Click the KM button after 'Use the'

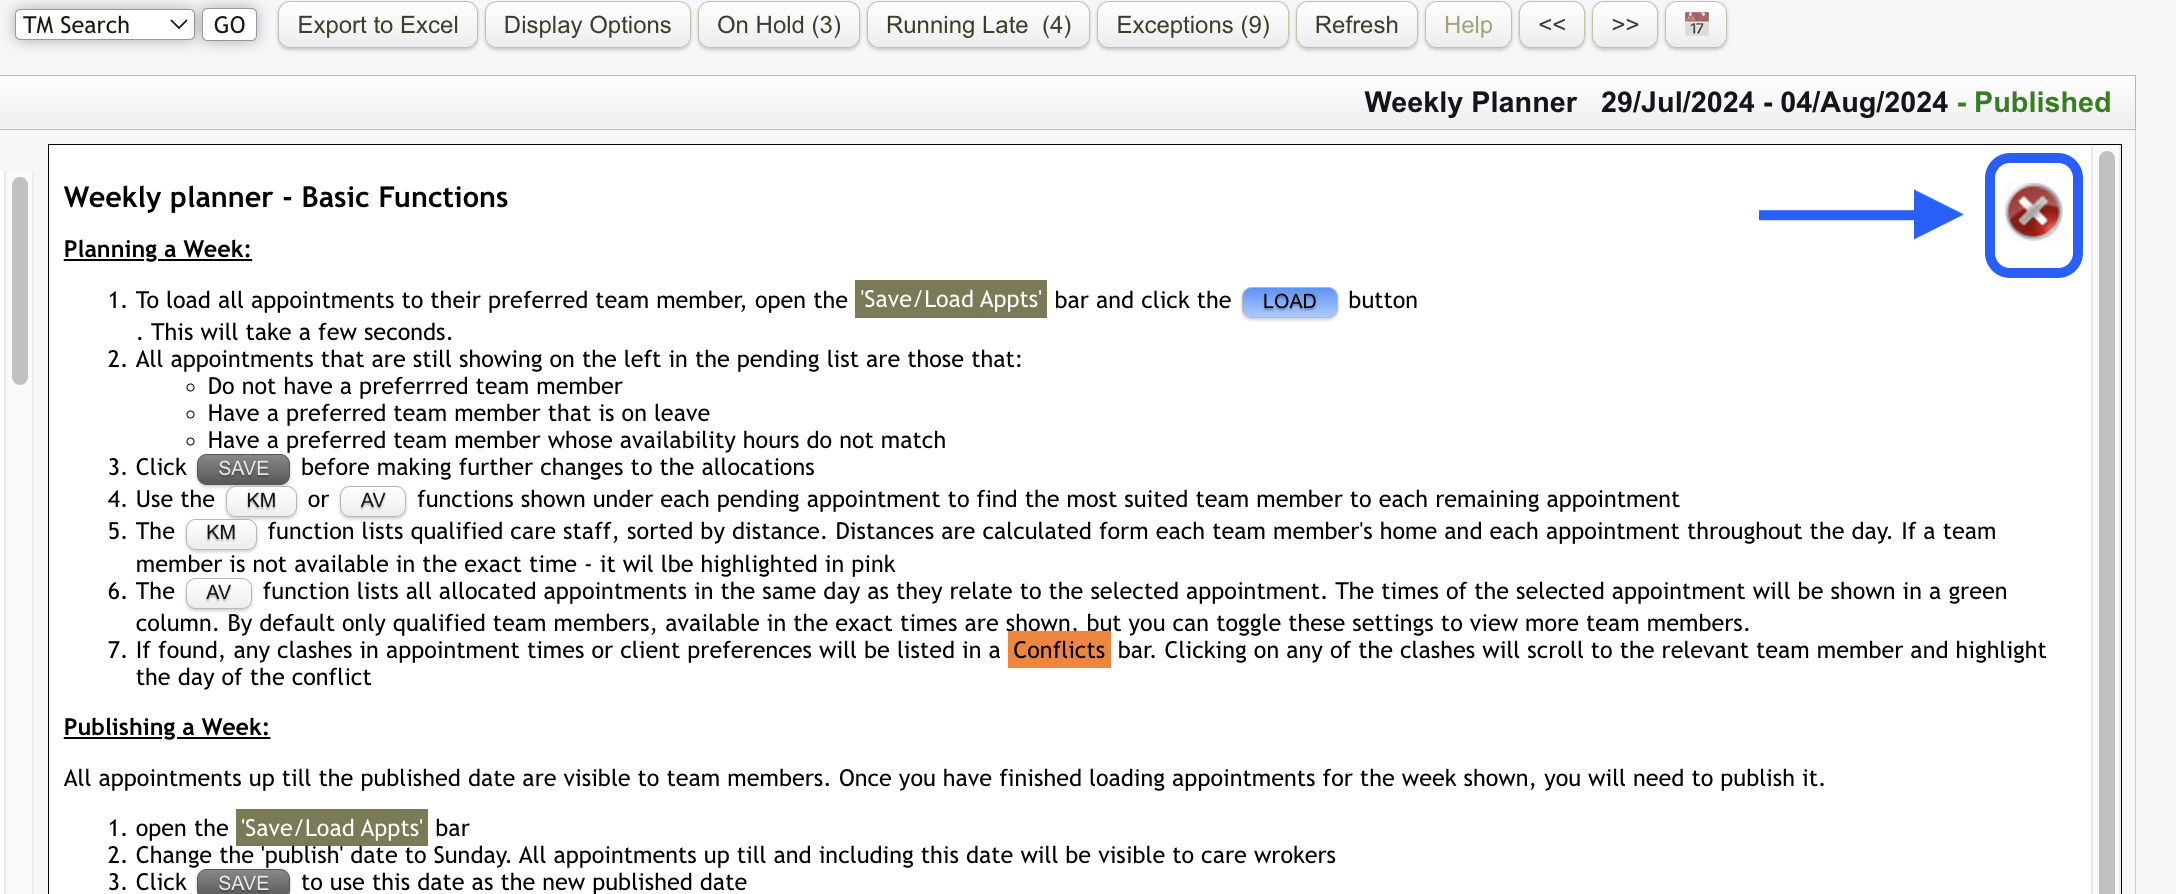[261, 500]
